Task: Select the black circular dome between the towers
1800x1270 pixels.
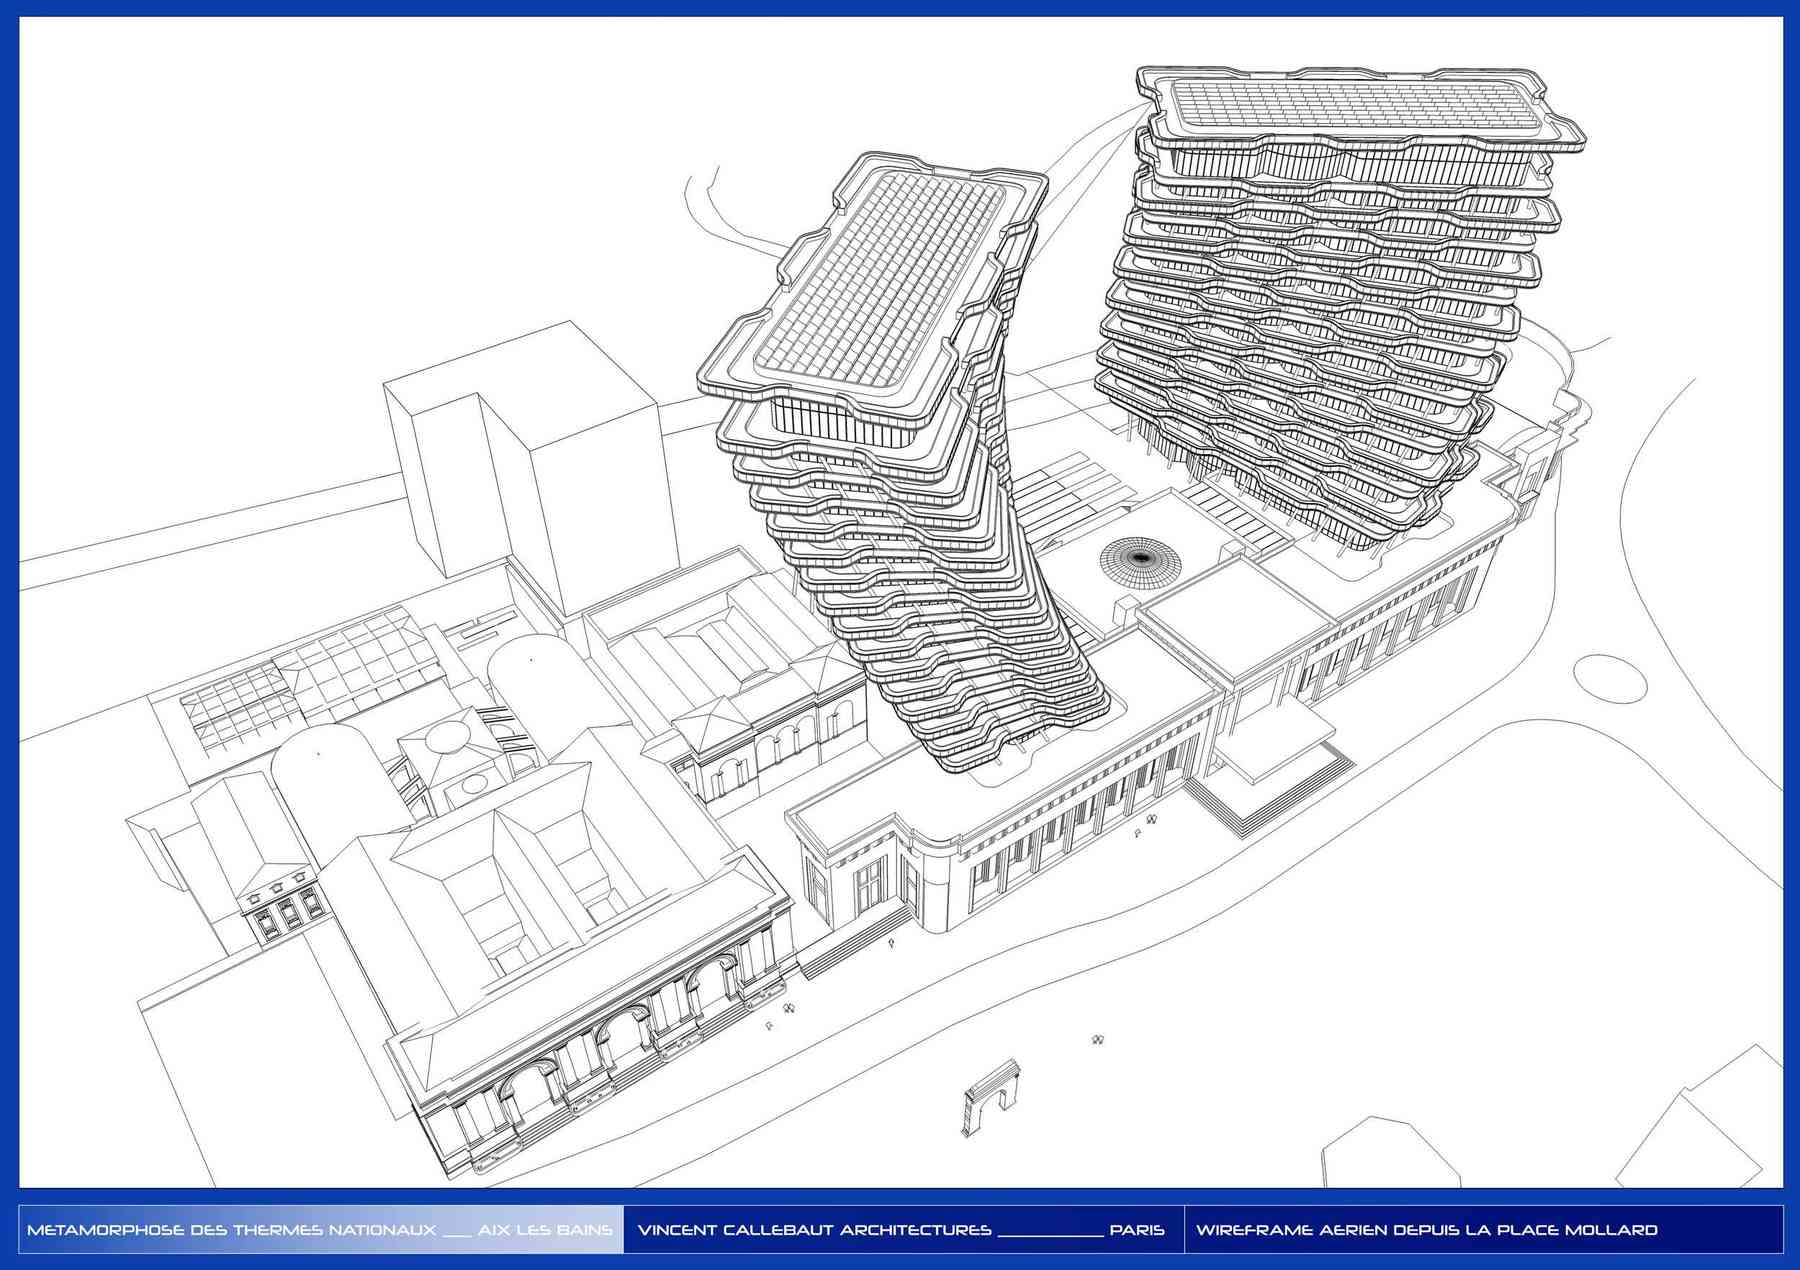Action: (x=1141, y=561)
